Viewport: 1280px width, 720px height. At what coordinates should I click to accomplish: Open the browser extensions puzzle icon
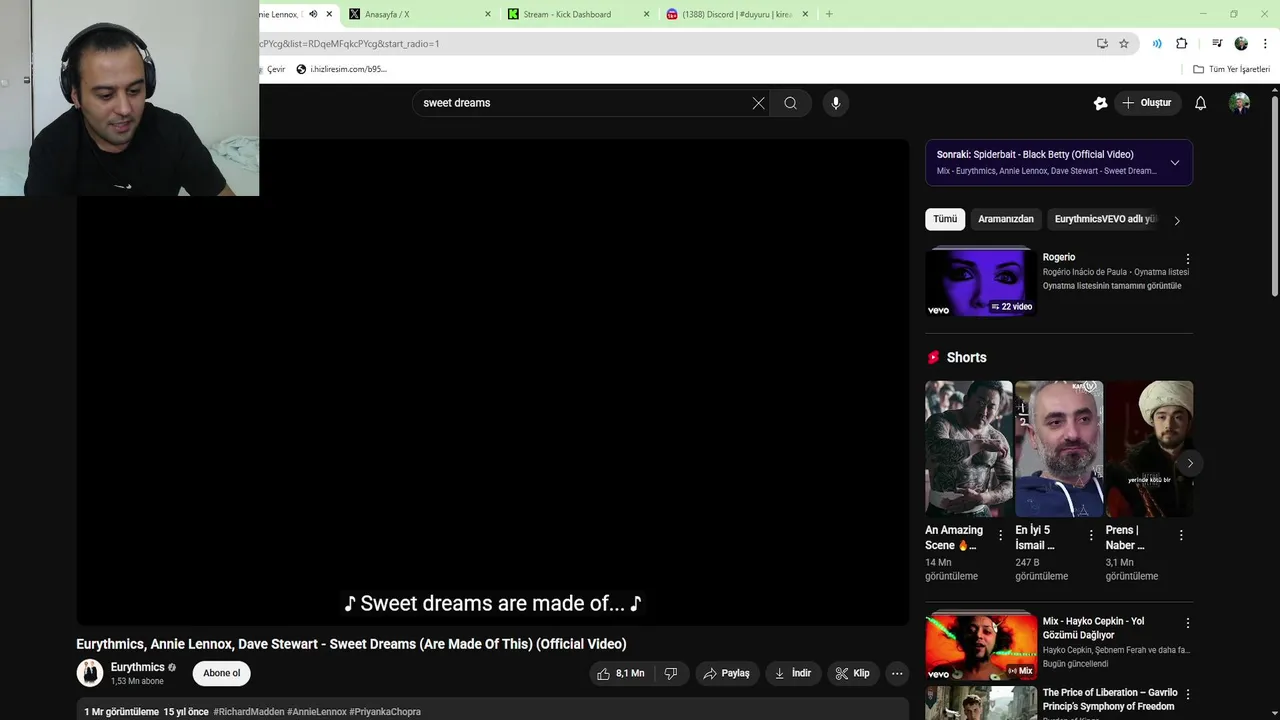1181,43
